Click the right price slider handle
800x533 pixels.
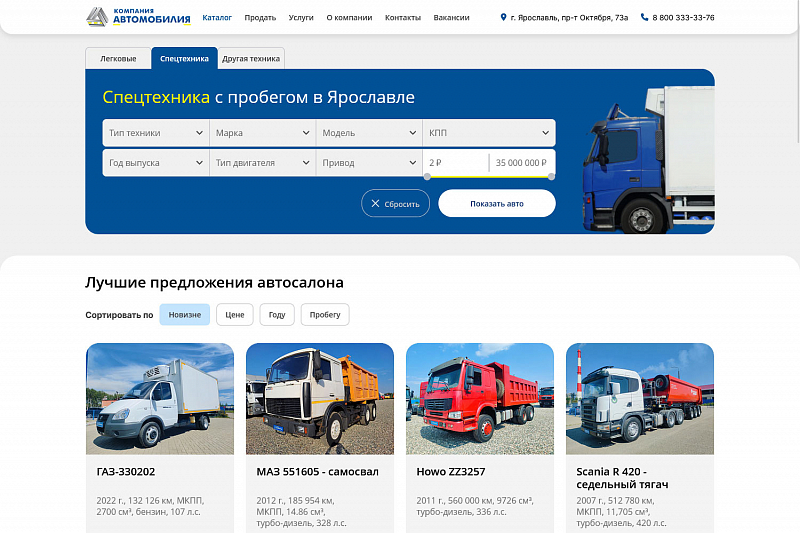[551, 176]
